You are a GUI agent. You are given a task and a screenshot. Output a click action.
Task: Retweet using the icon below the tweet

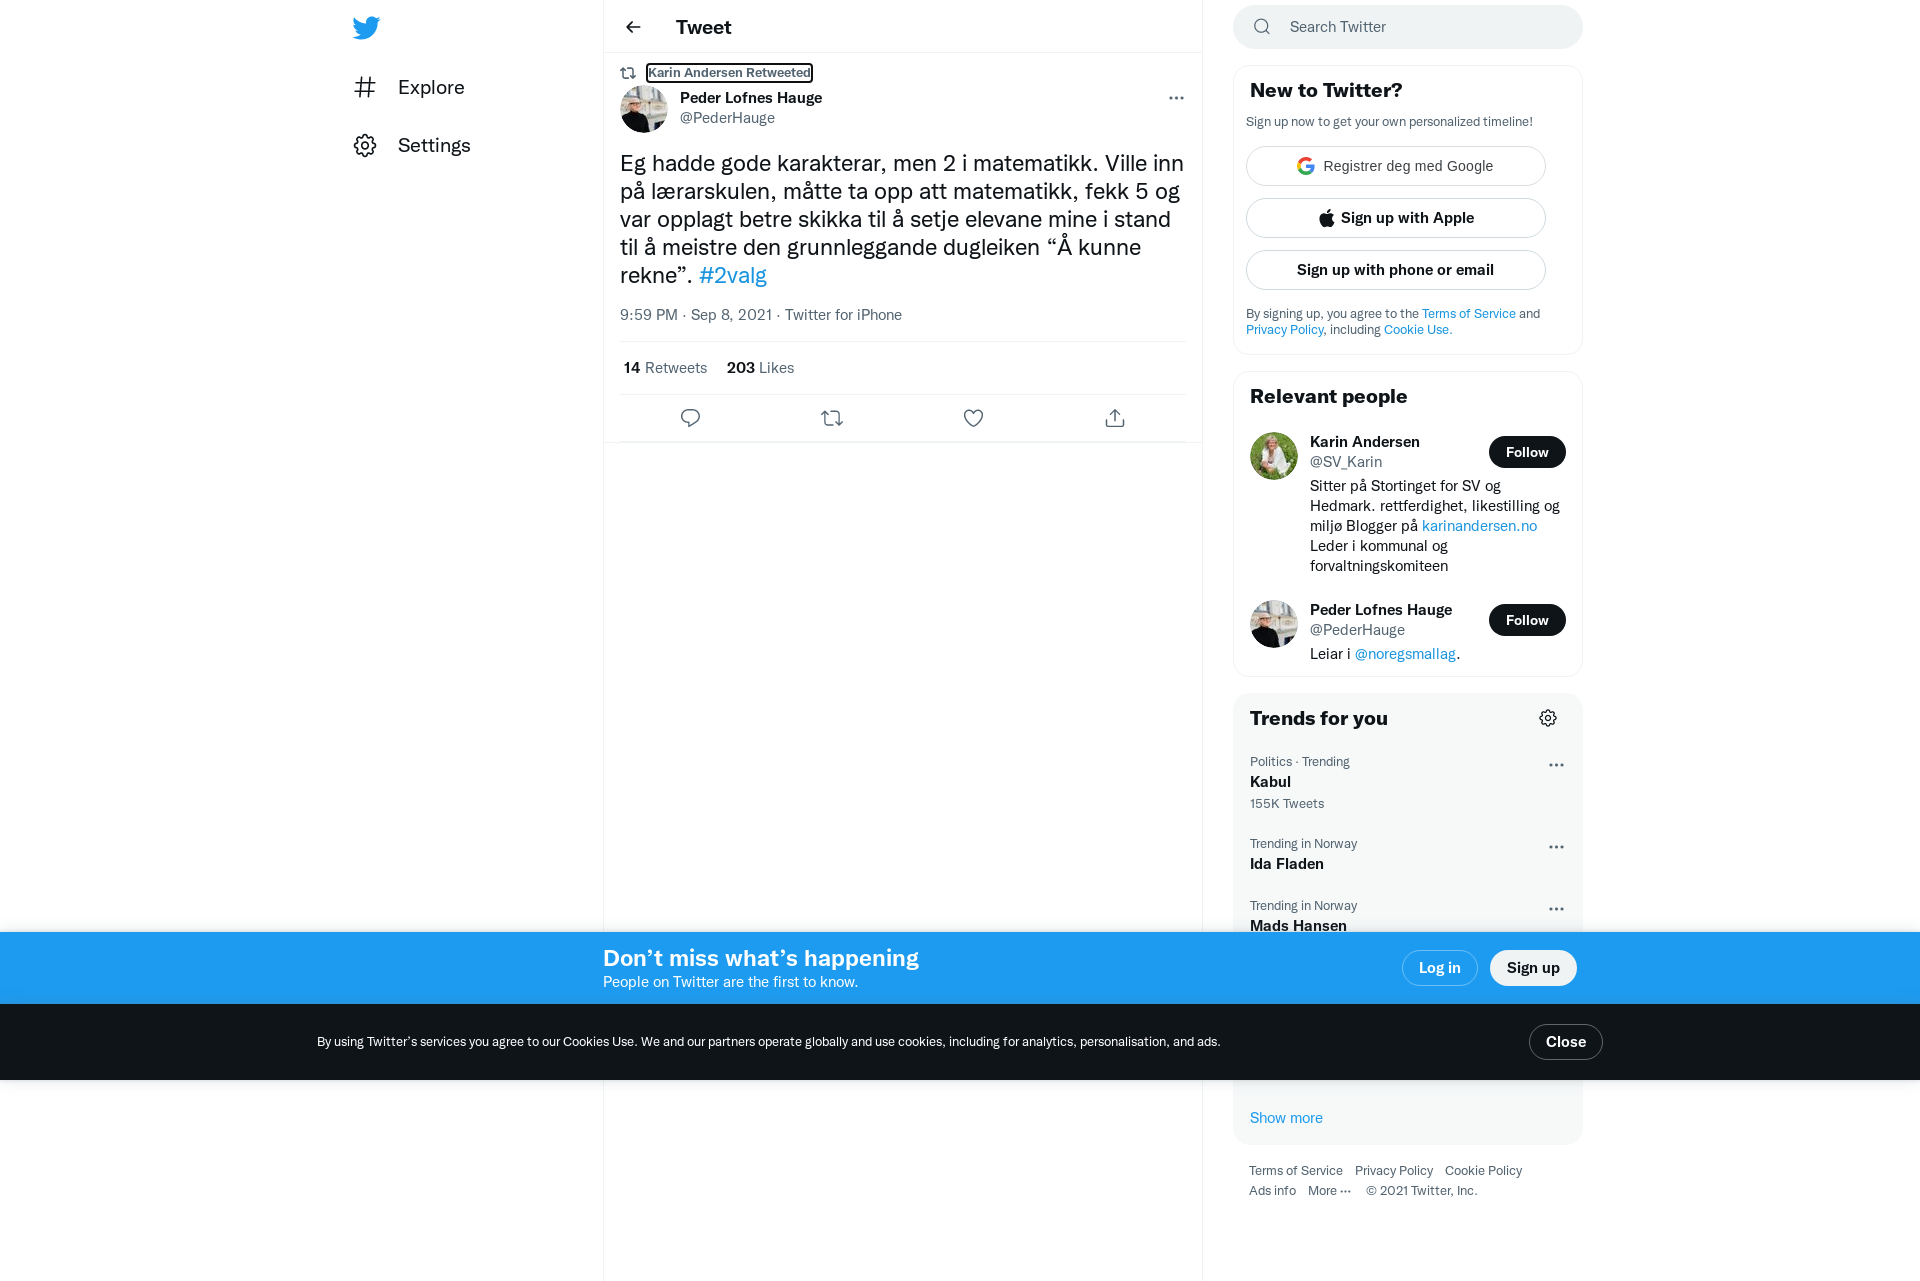pos(832,418)
